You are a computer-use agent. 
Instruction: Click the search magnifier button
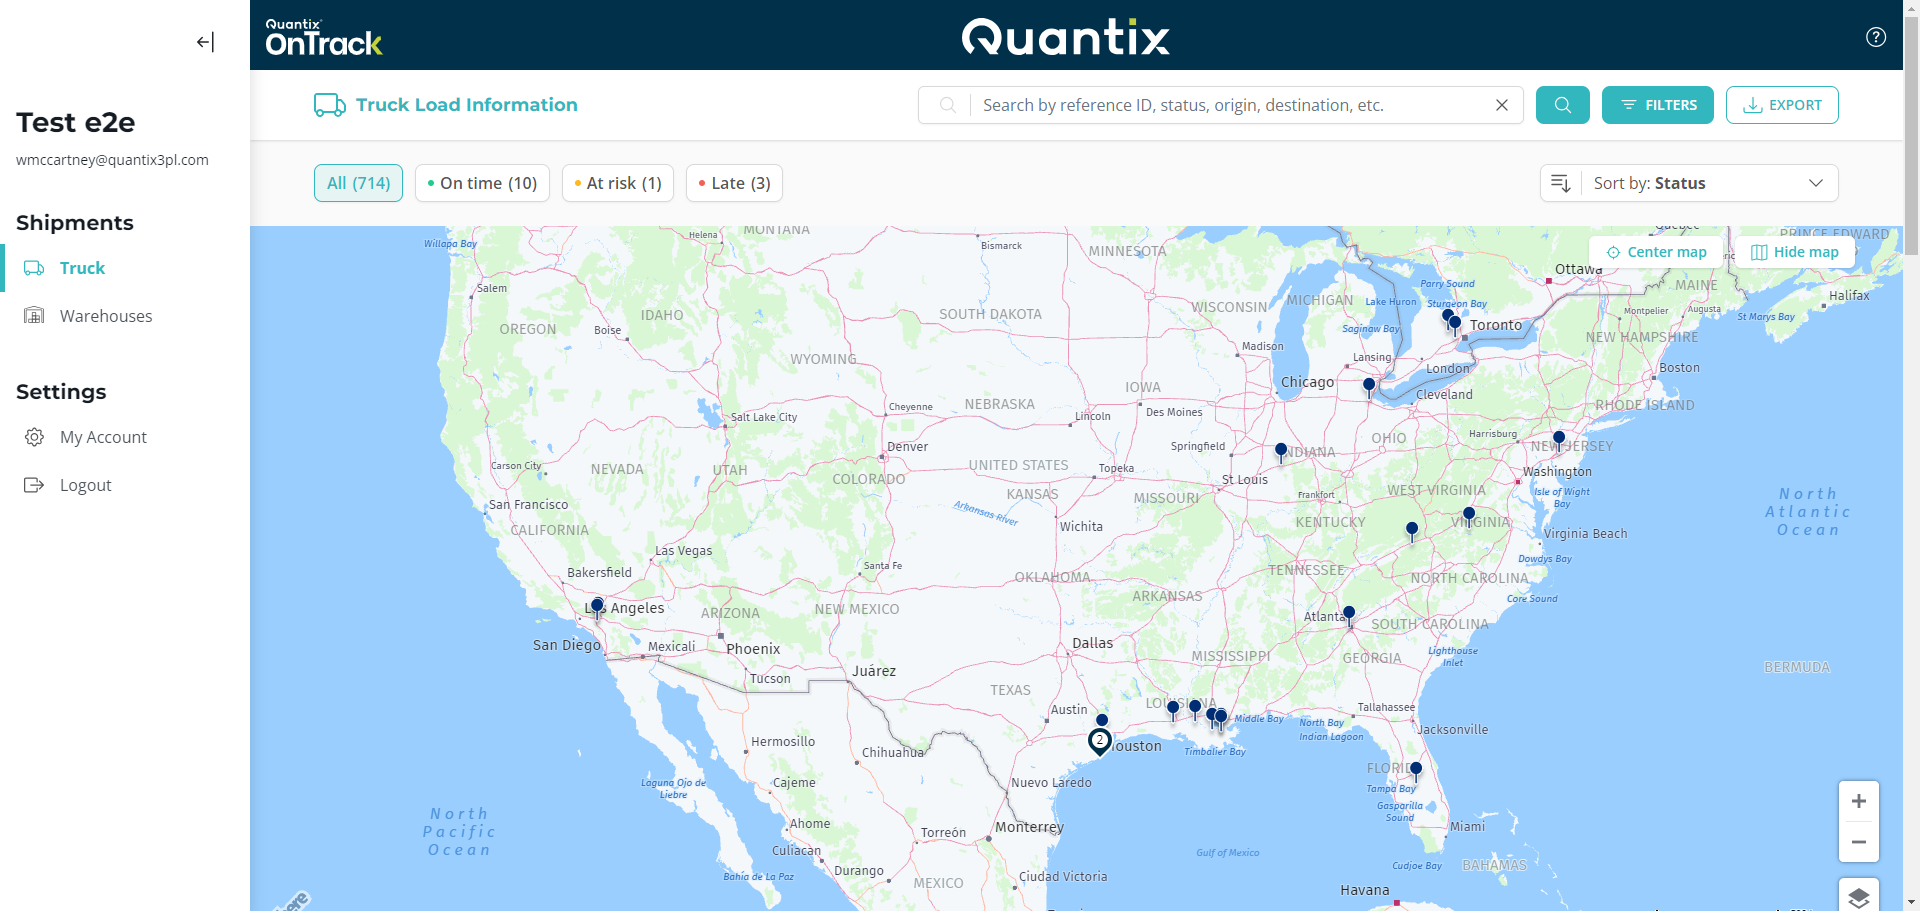[1562, 105]
